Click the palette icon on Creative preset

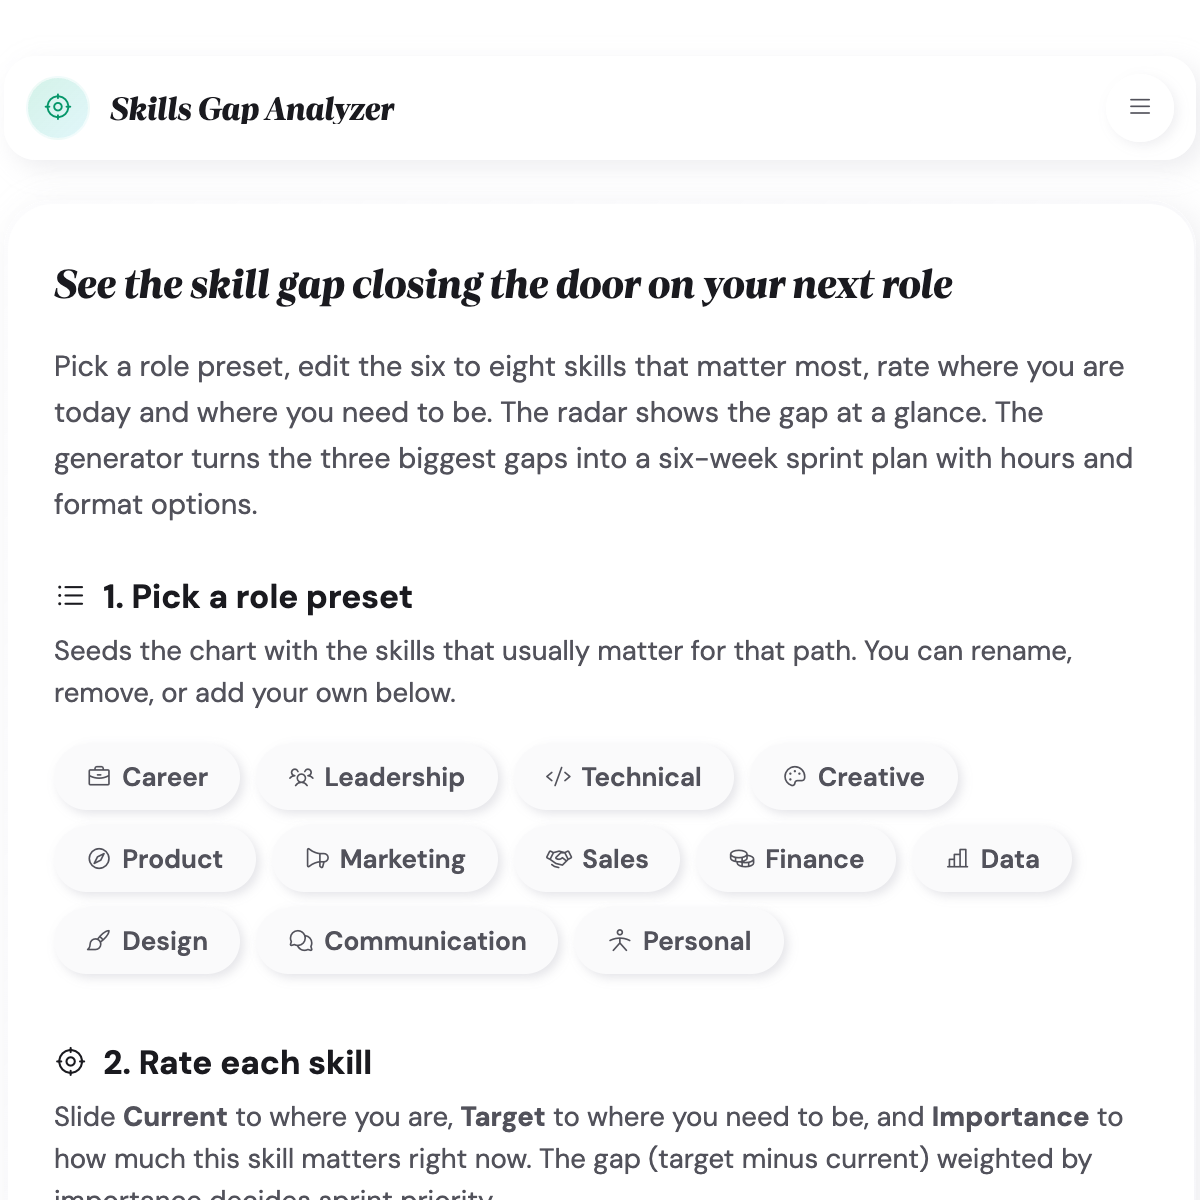pyautogui.click(x=795, y=777)
